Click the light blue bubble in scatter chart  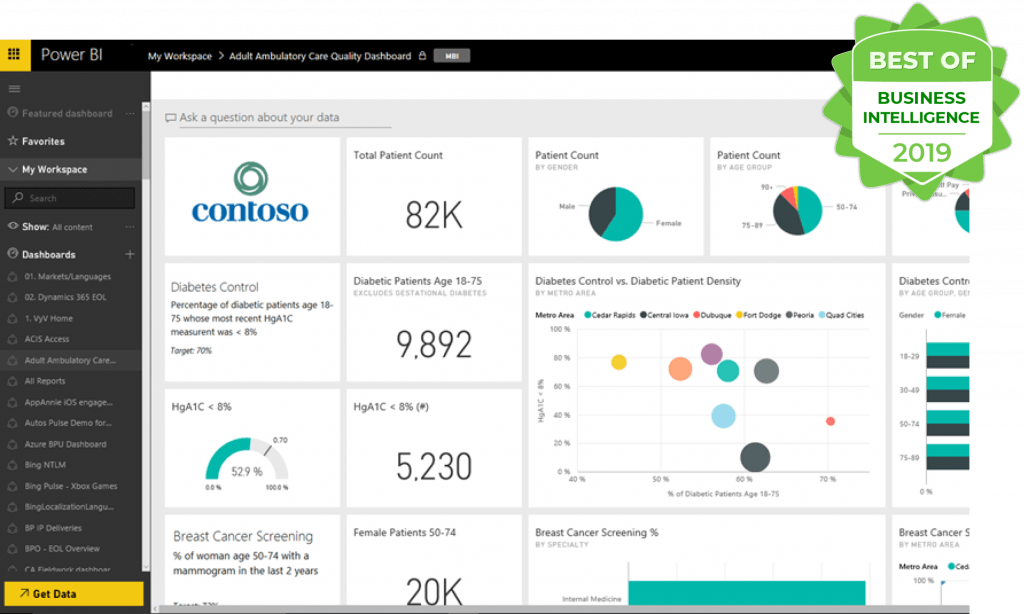723,415
